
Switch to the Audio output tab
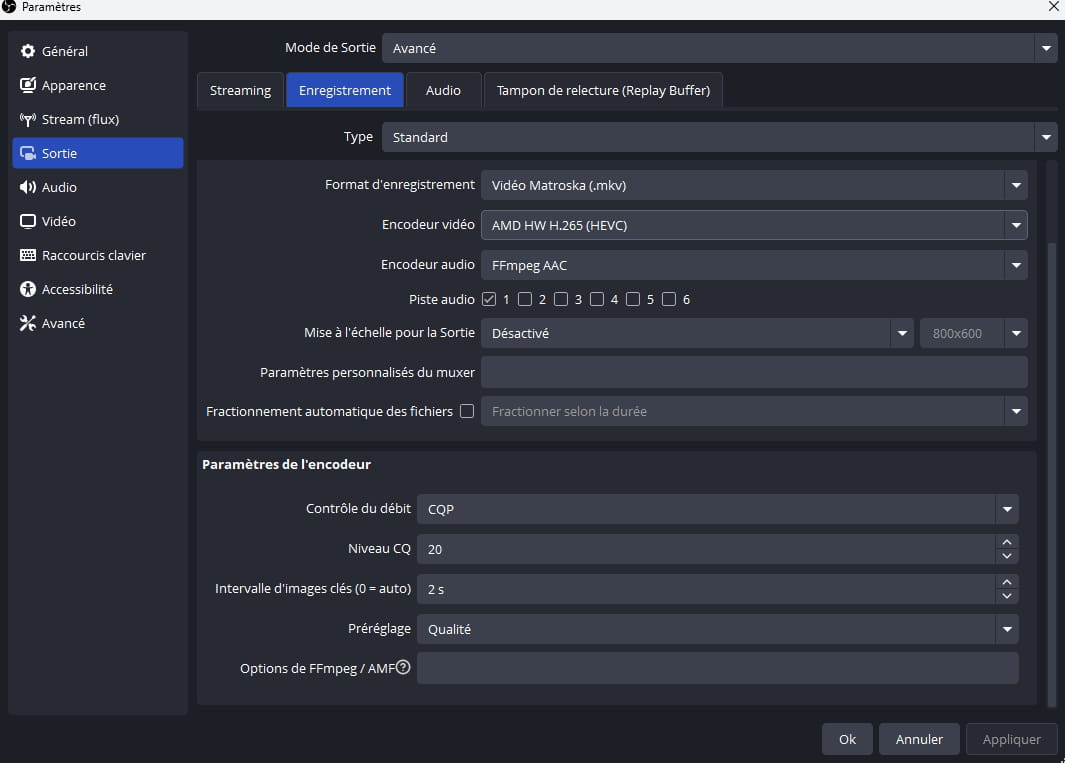(x=444, y=90)
